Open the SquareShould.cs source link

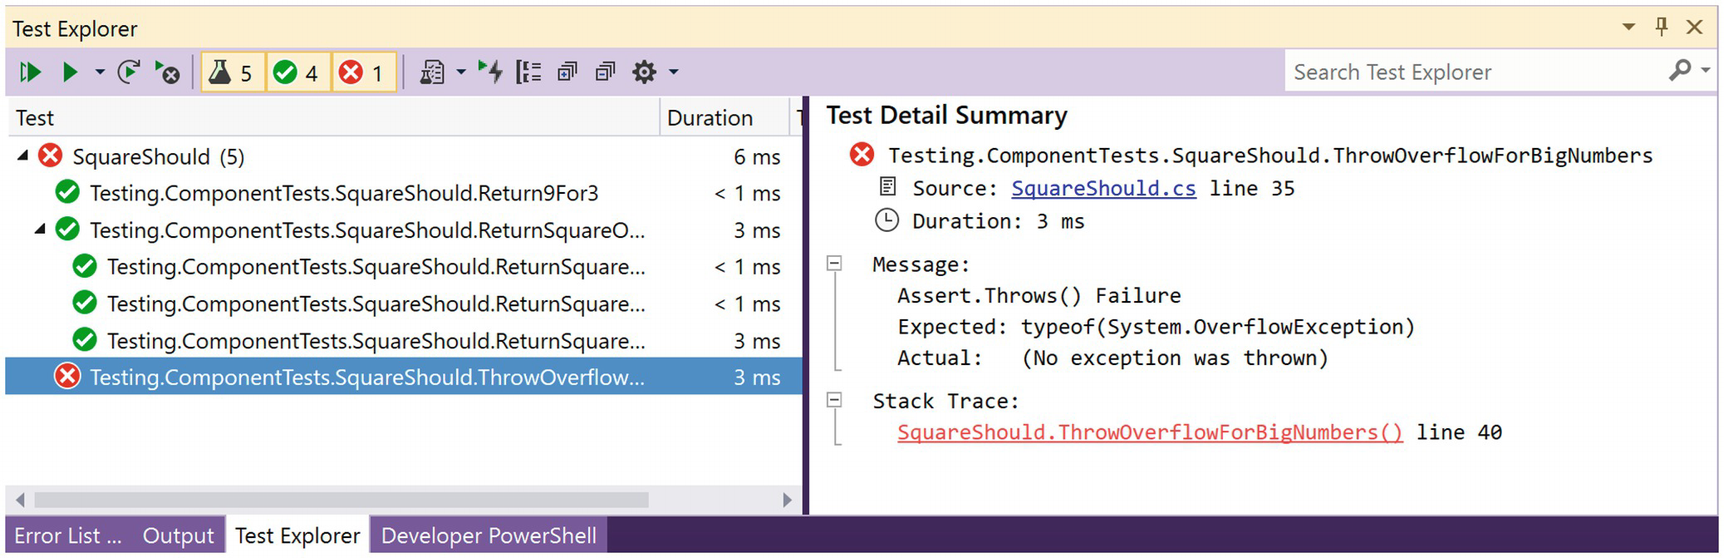tap(1103, 188)
